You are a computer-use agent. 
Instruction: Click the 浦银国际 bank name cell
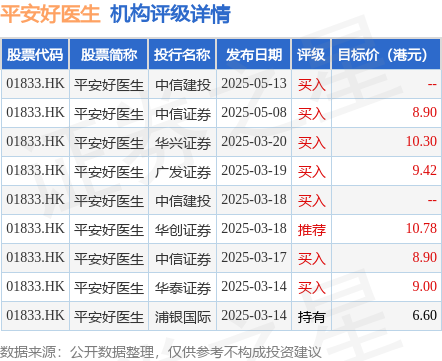[183, 317]
